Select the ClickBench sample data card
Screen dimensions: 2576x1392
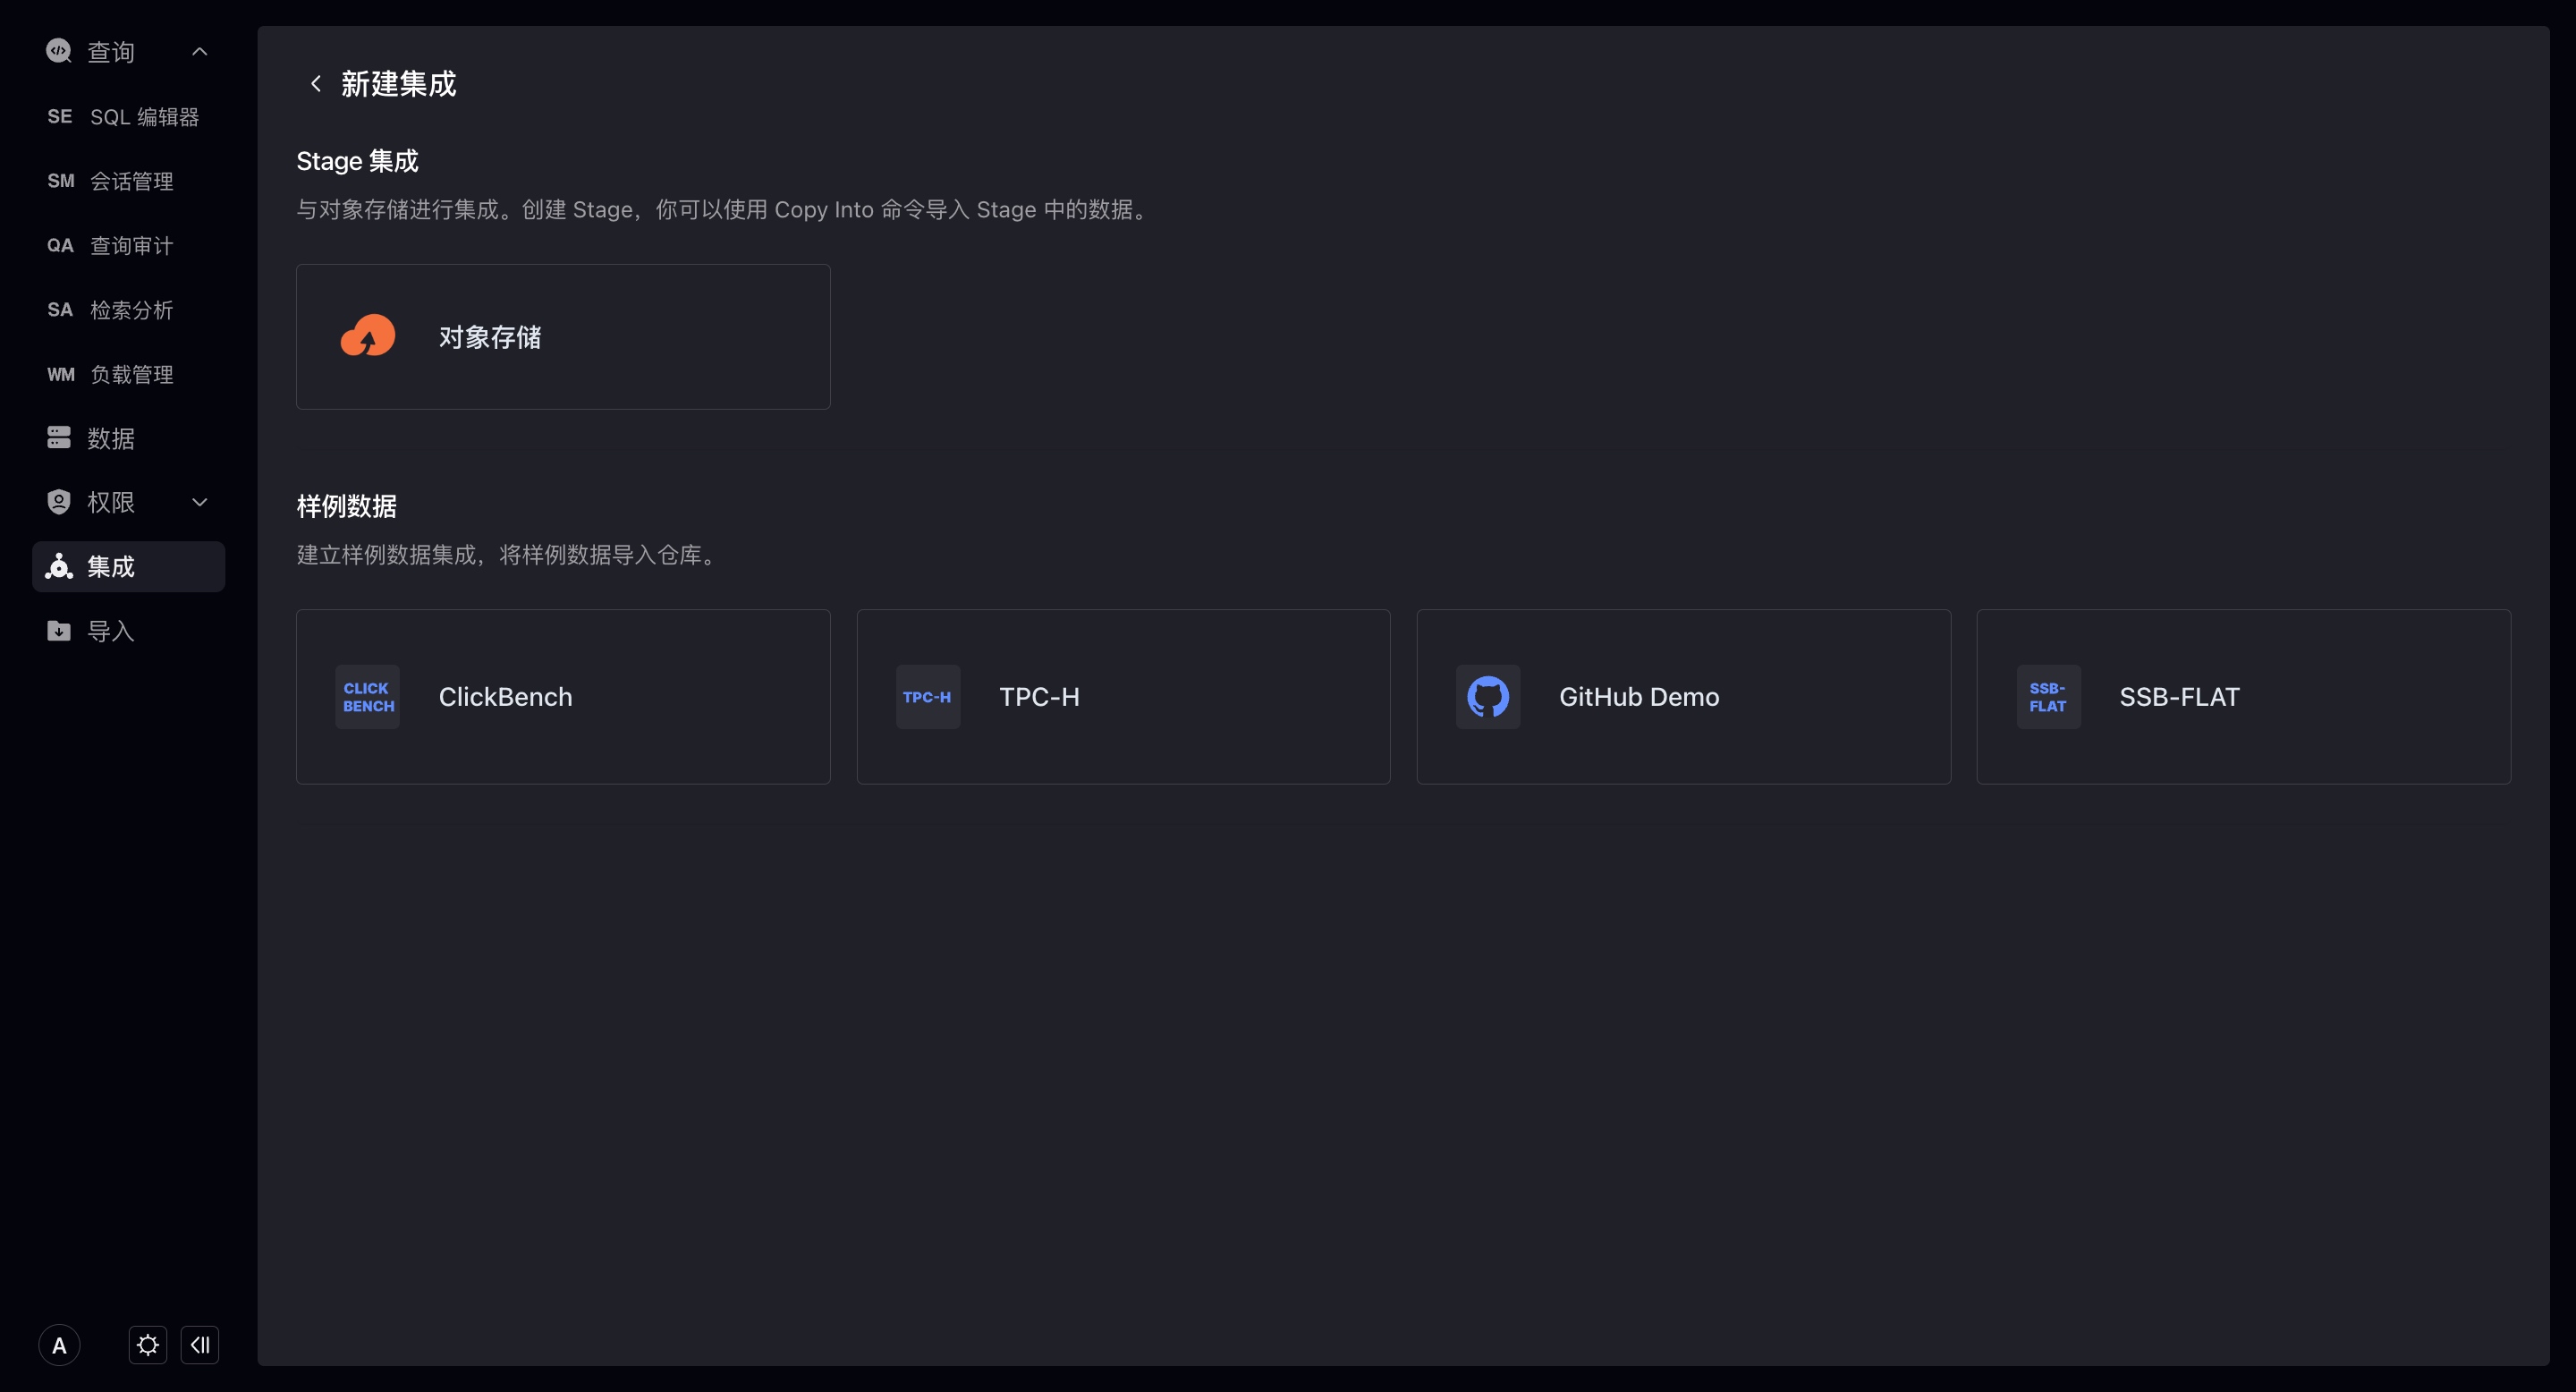pyautogui.click(x=563, y=697)
